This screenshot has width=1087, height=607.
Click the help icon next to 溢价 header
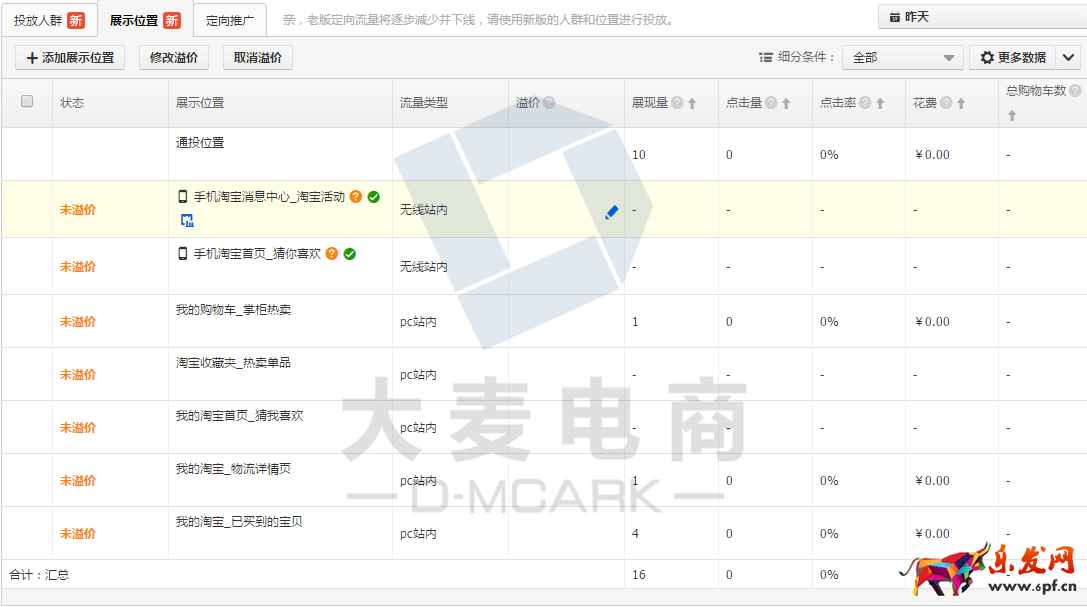pyautogui.click(x=549, y=103)
